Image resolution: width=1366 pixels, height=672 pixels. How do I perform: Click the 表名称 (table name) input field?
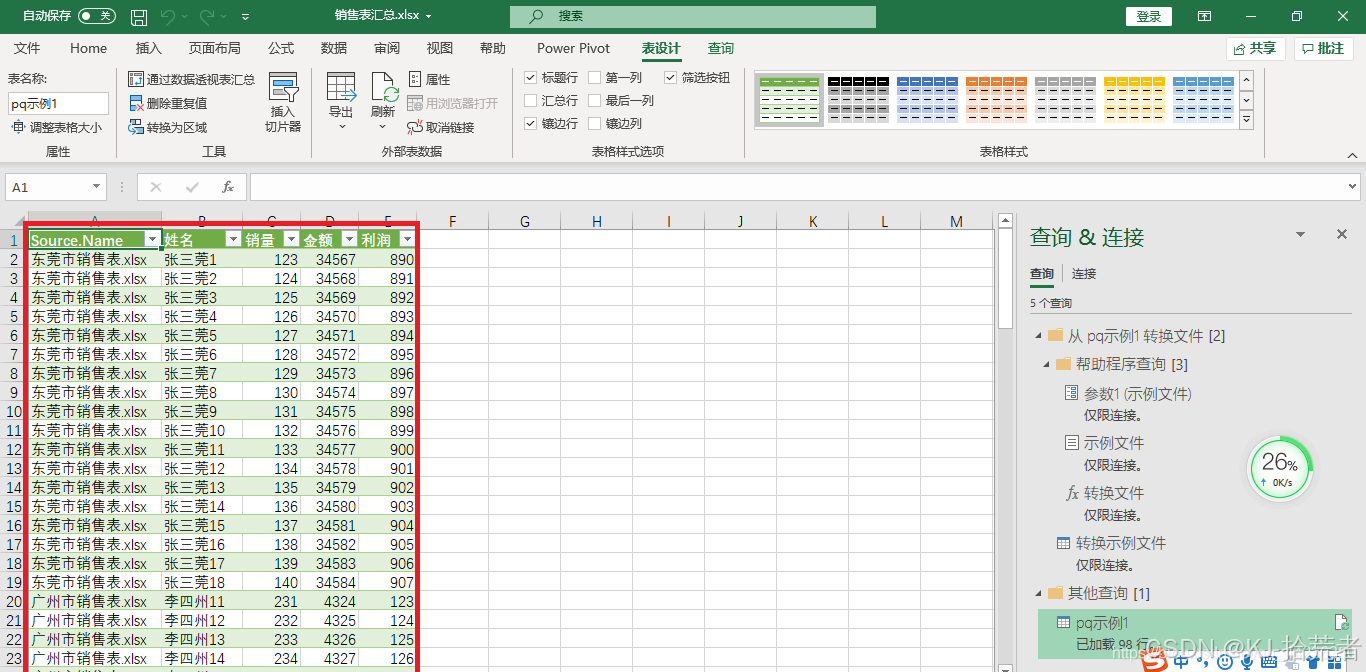[58, 103]
